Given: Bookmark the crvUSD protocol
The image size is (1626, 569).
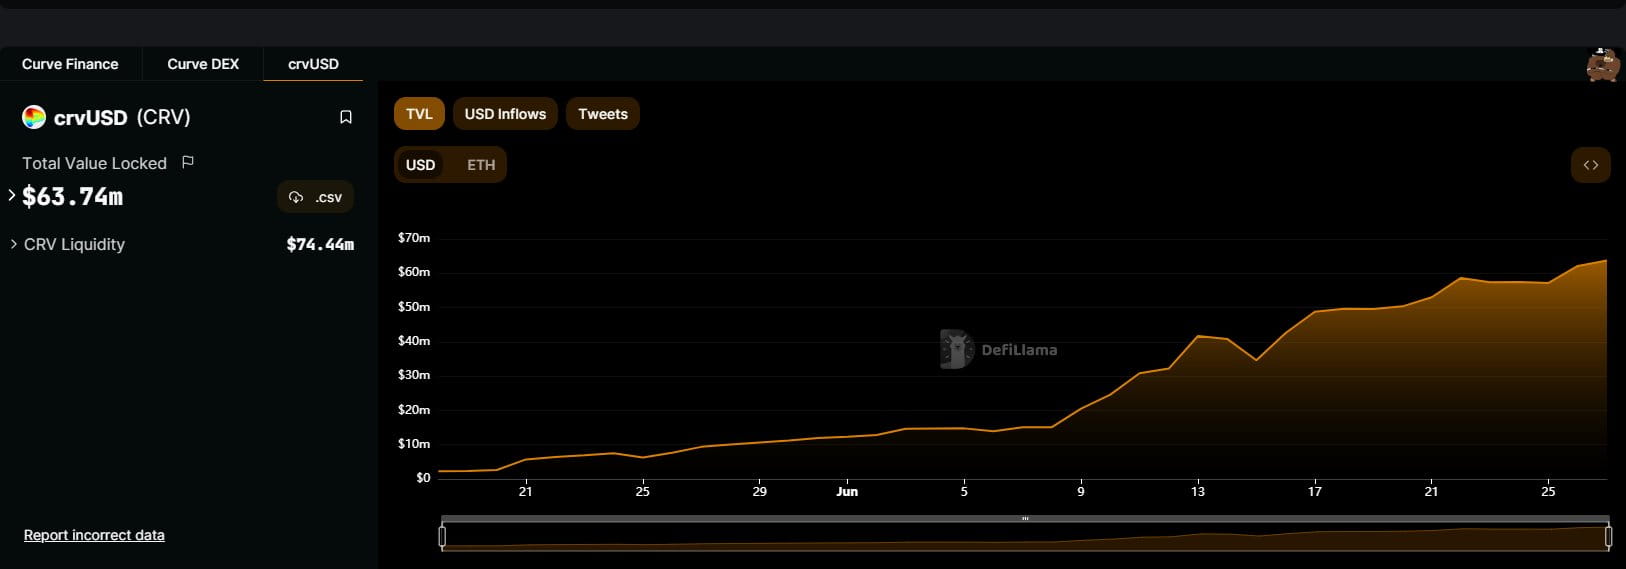Looking at the screenshot, I should pos(346,118).
